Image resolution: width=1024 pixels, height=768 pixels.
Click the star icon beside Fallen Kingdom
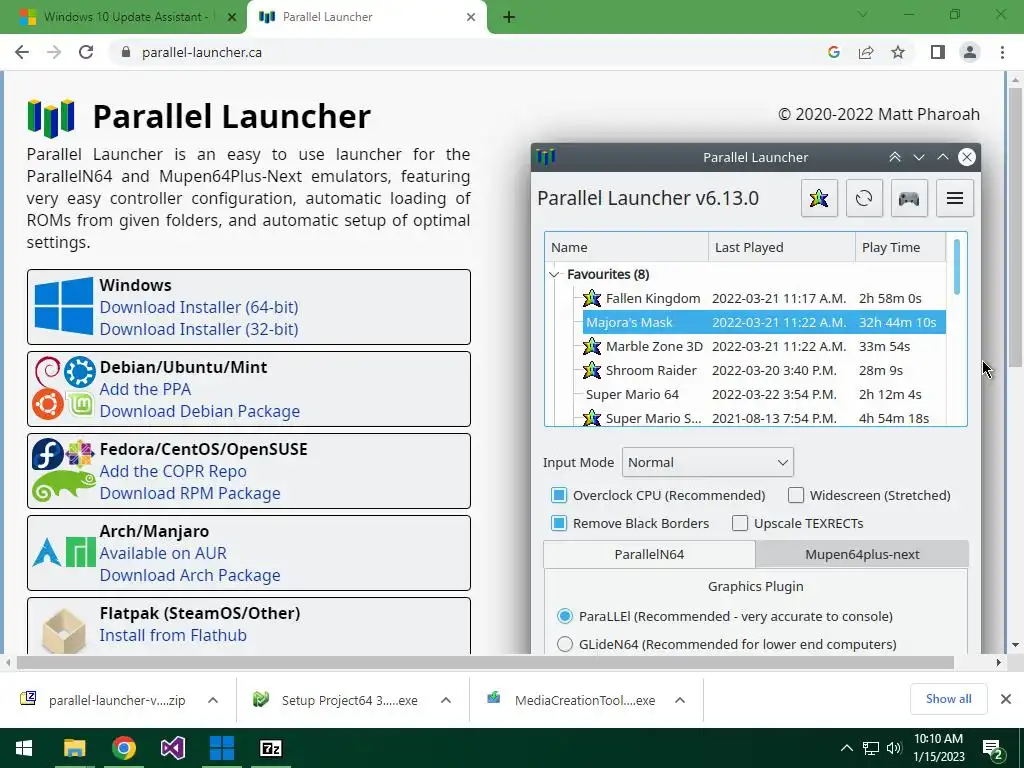point(592,298)
